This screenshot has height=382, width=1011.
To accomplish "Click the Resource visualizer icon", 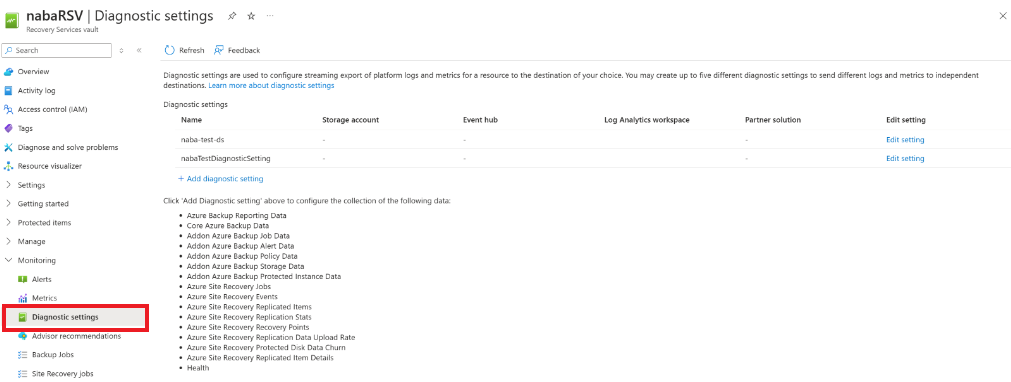I will click(x=8, y=166).
